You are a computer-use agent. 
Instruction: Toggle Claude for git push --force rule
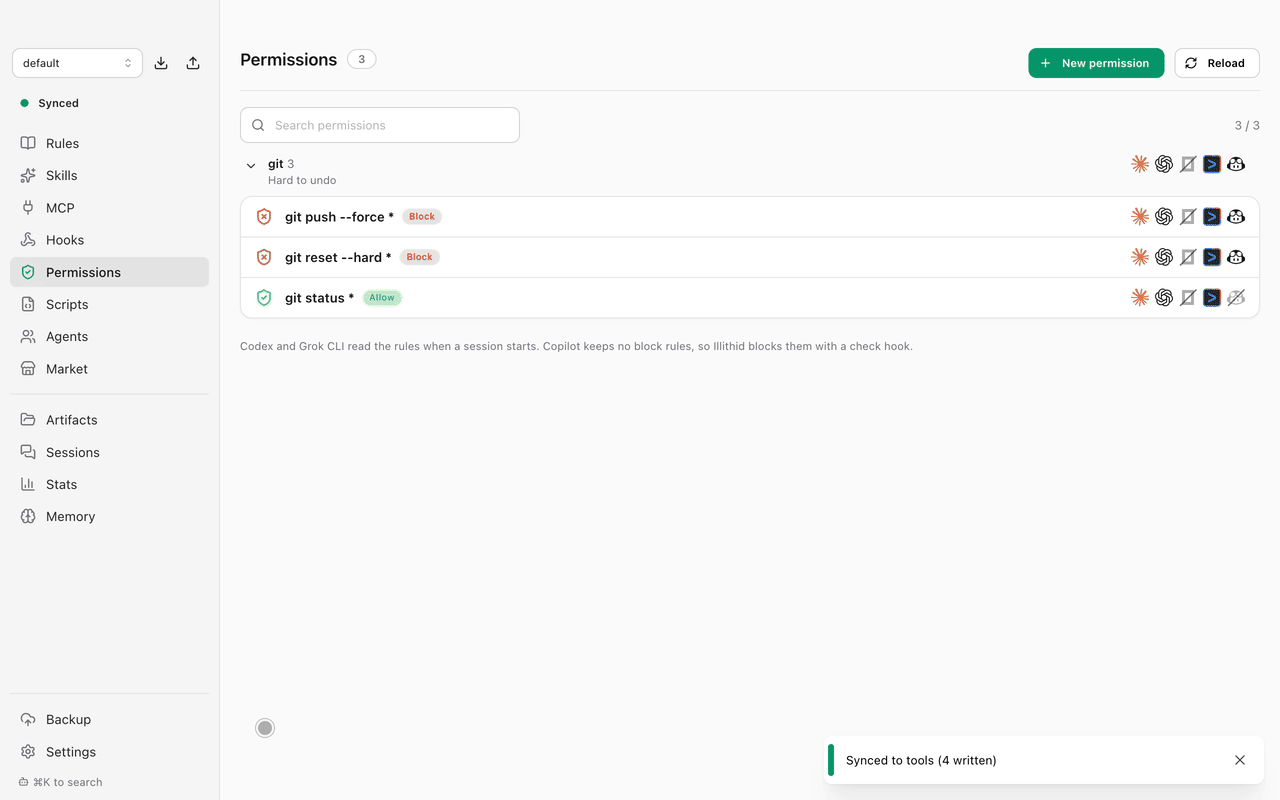(1140, 216)
